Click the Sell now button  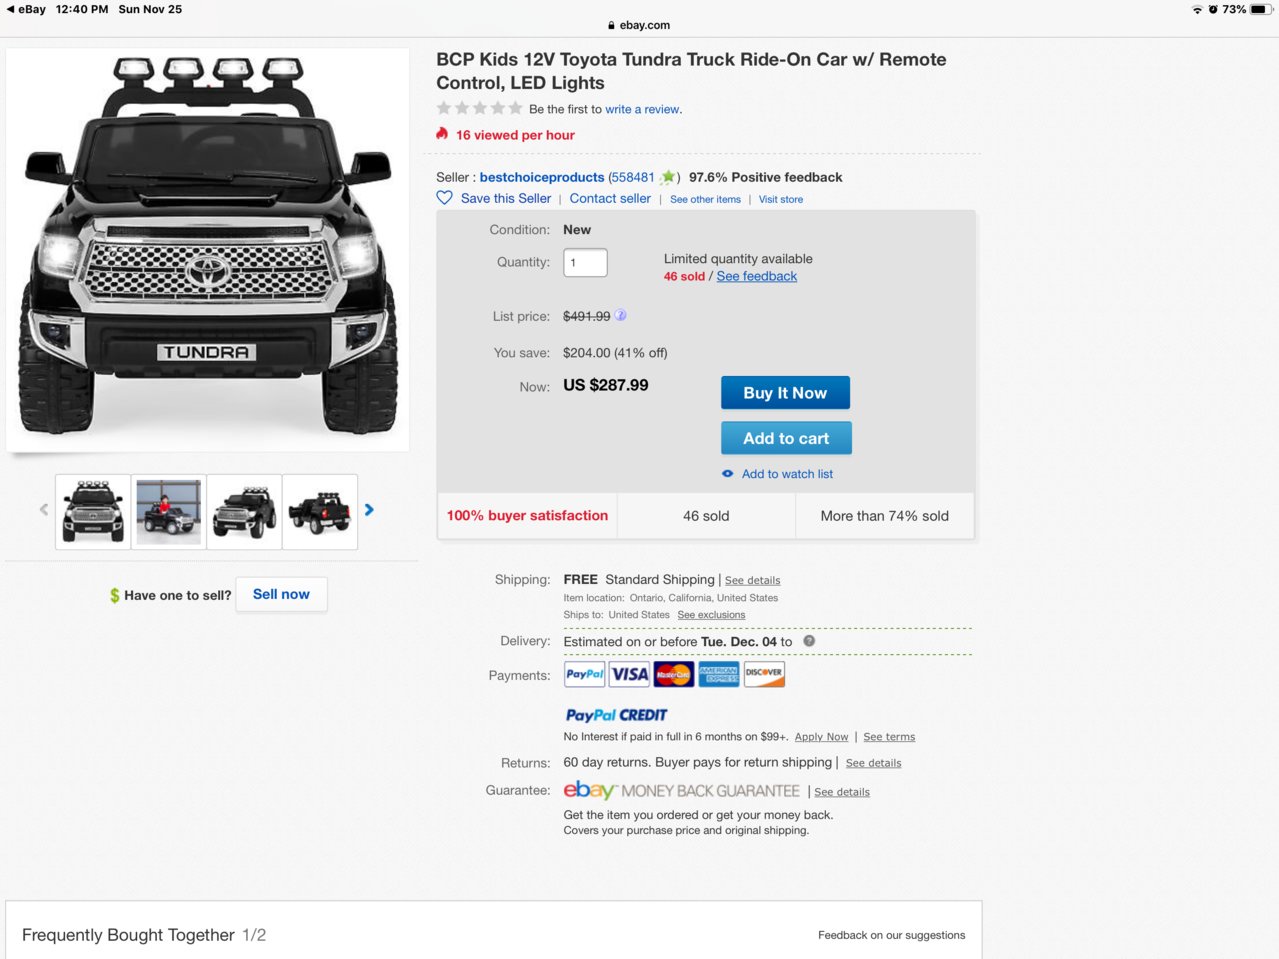[281, 594]
